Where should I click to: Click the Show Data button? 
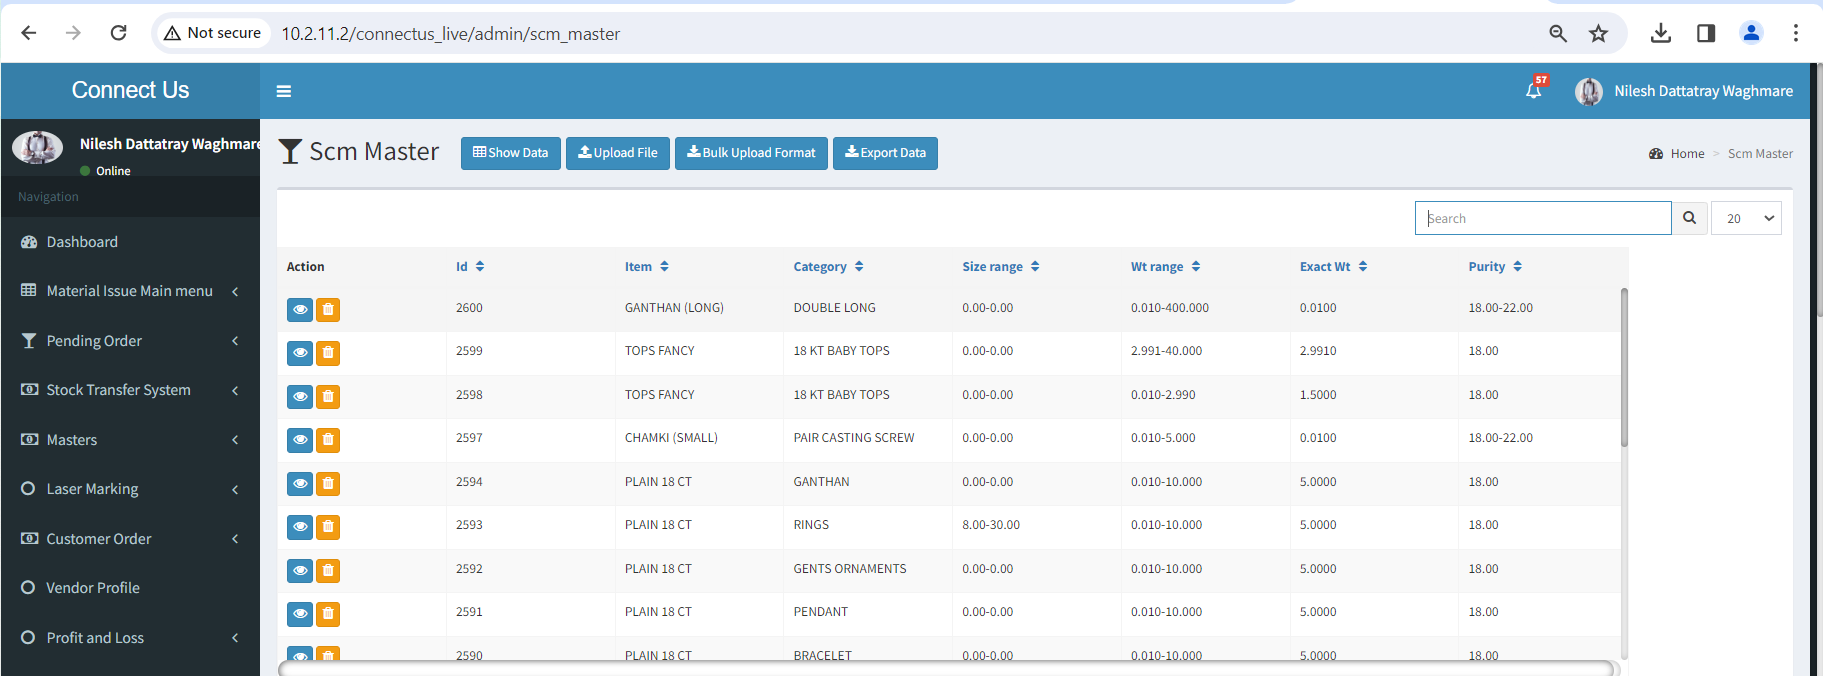(510, 153)
